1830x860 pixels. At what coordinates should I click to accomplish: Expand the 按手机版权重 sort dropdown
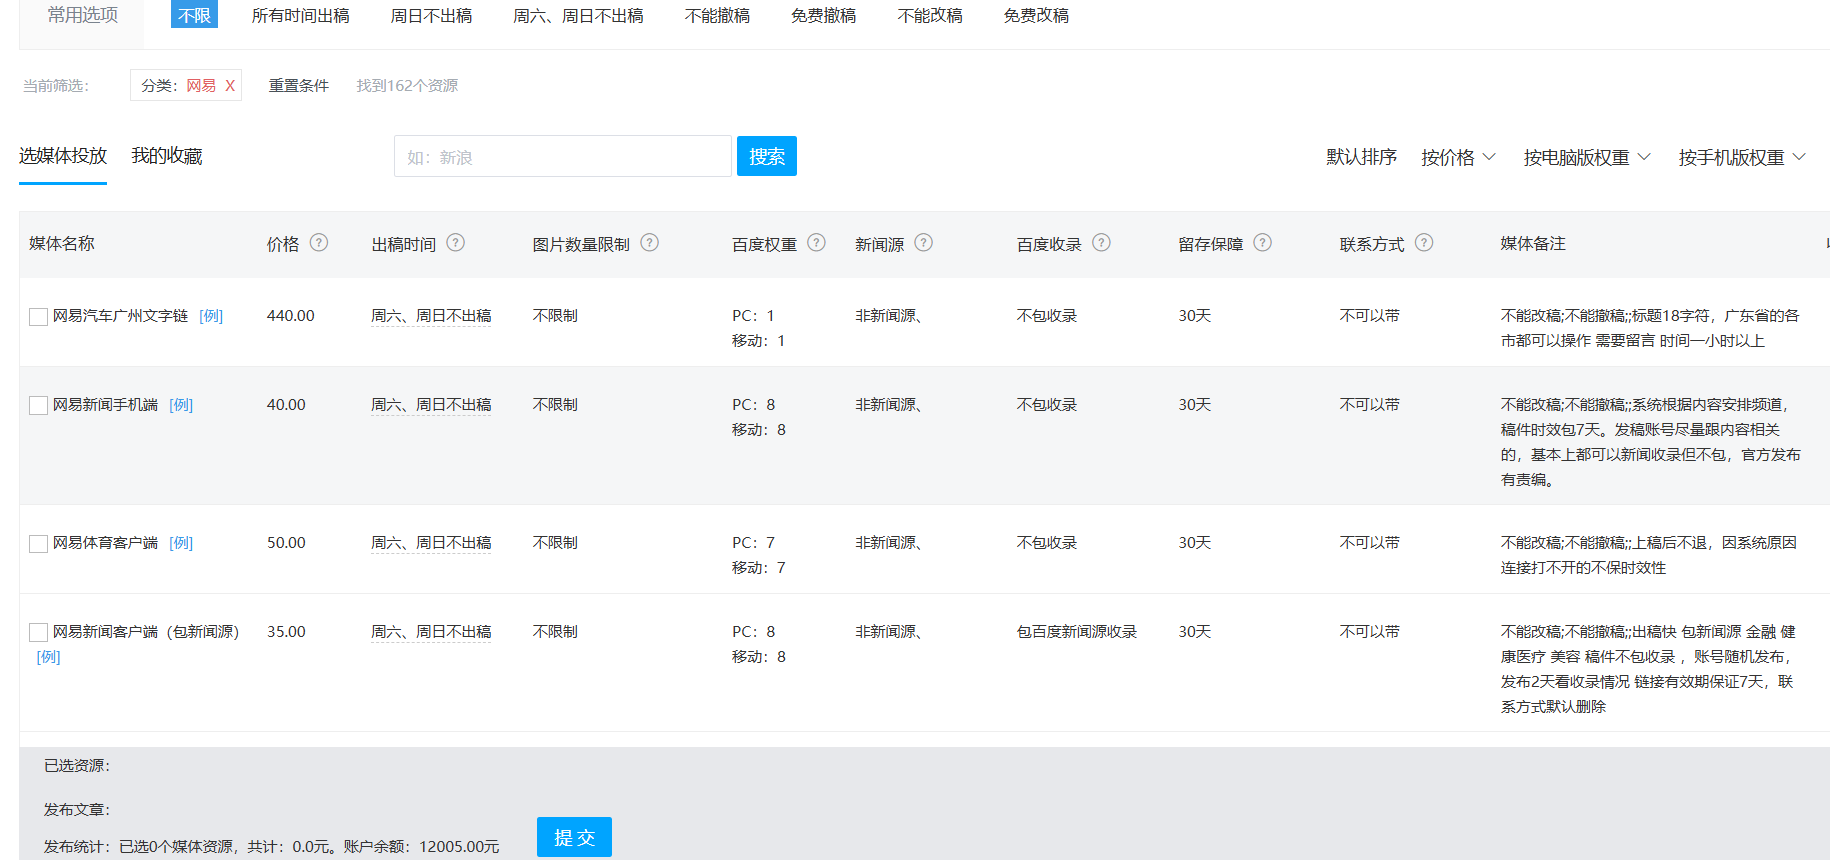click(x=1742, y=157)
